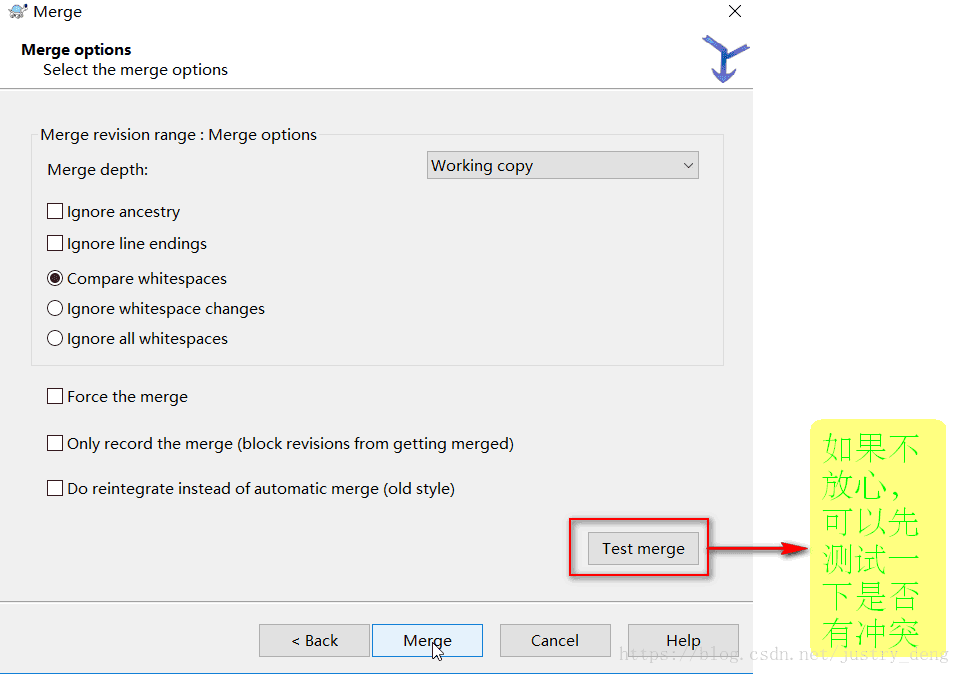Close the Merge dialog window
Image resolution: width=961 pixels, height=674 pixels.
[735, 11]
